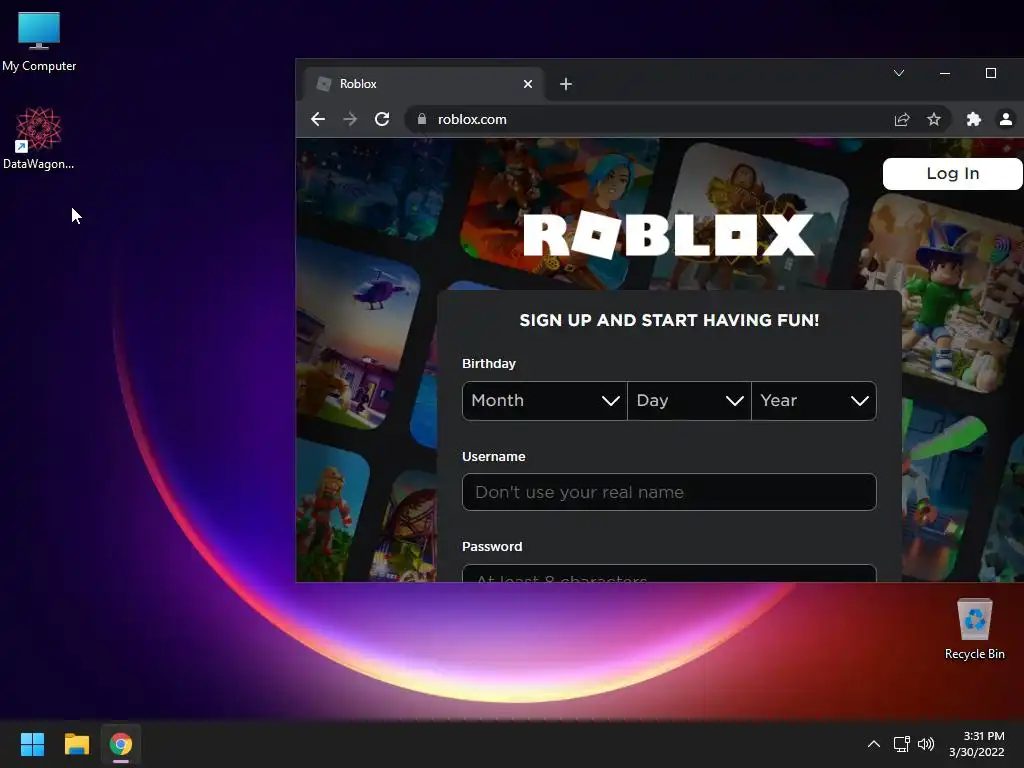Viewport: 1024px width, 768px height.
Task: Open the clock showing 3:31 PM
Action: (976, 744)
